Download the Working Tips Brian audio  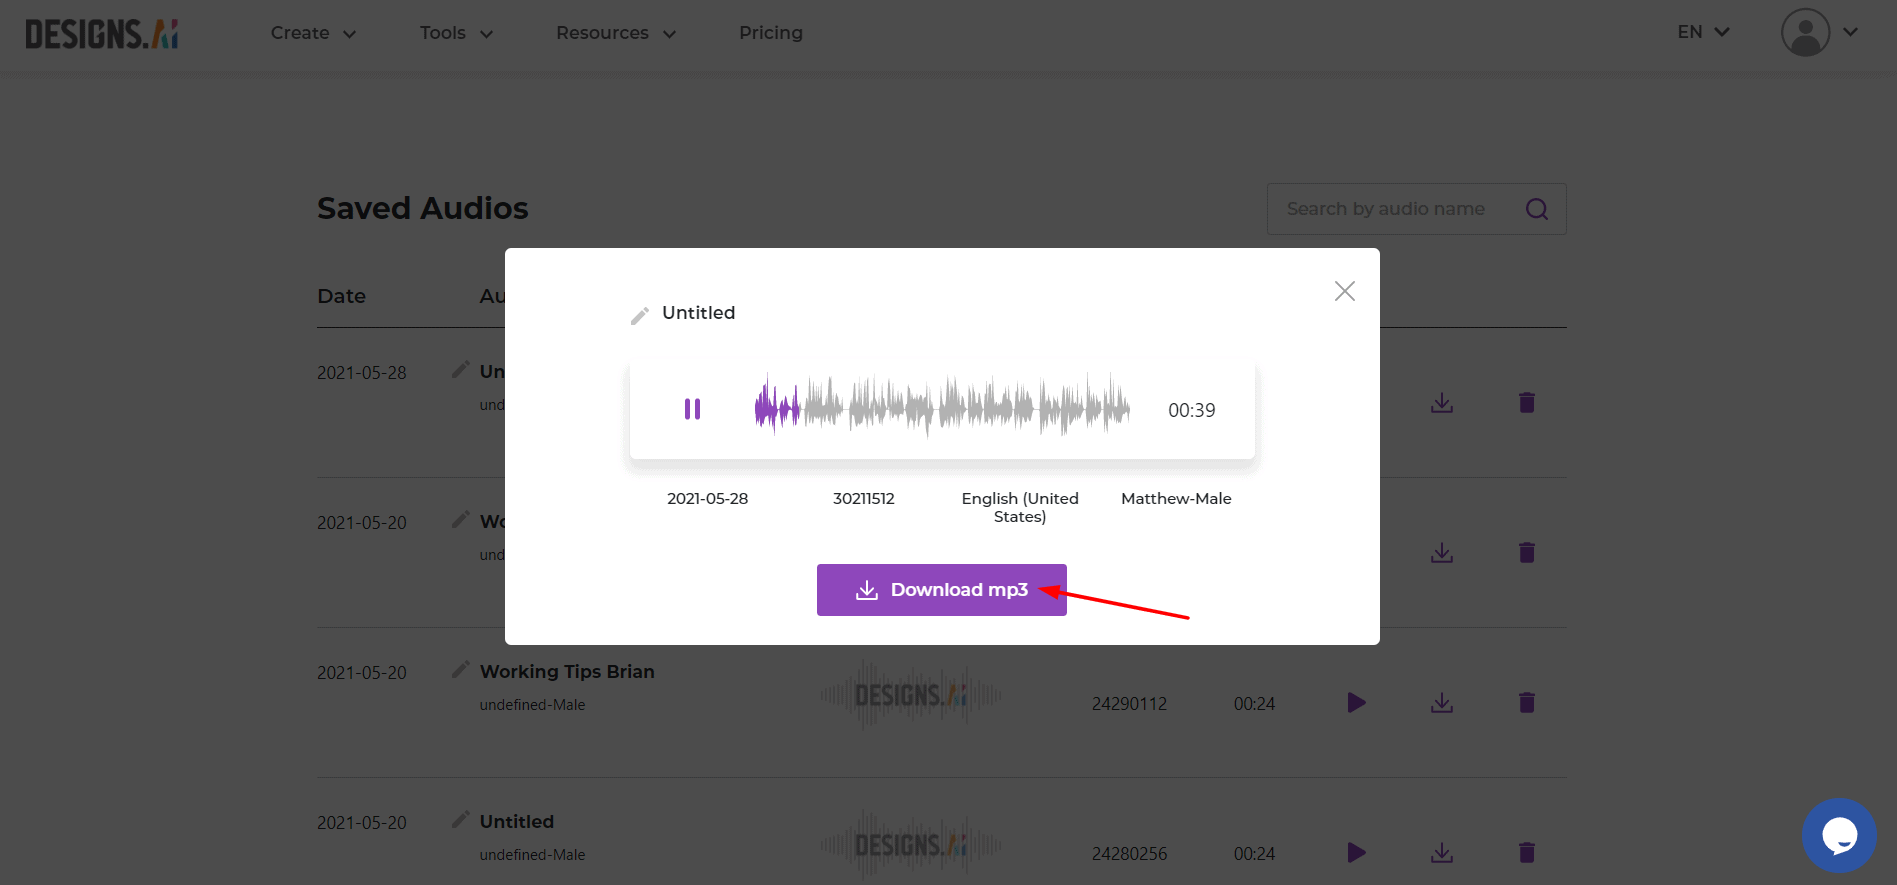[1441, 703]
